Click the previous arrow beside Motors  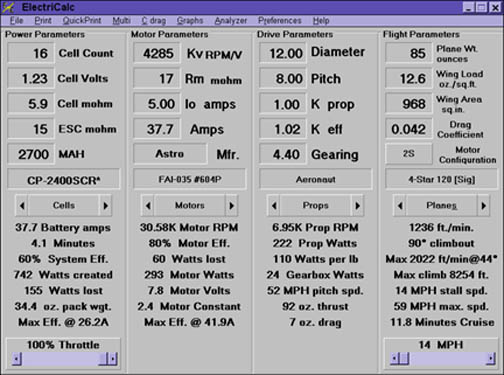(148, 206)
